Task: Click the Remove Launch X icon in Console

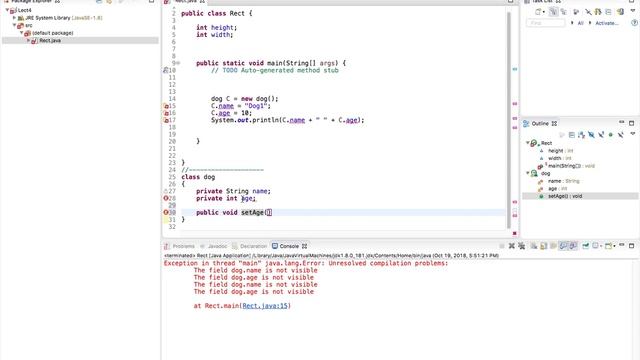Action: point(511,246)
